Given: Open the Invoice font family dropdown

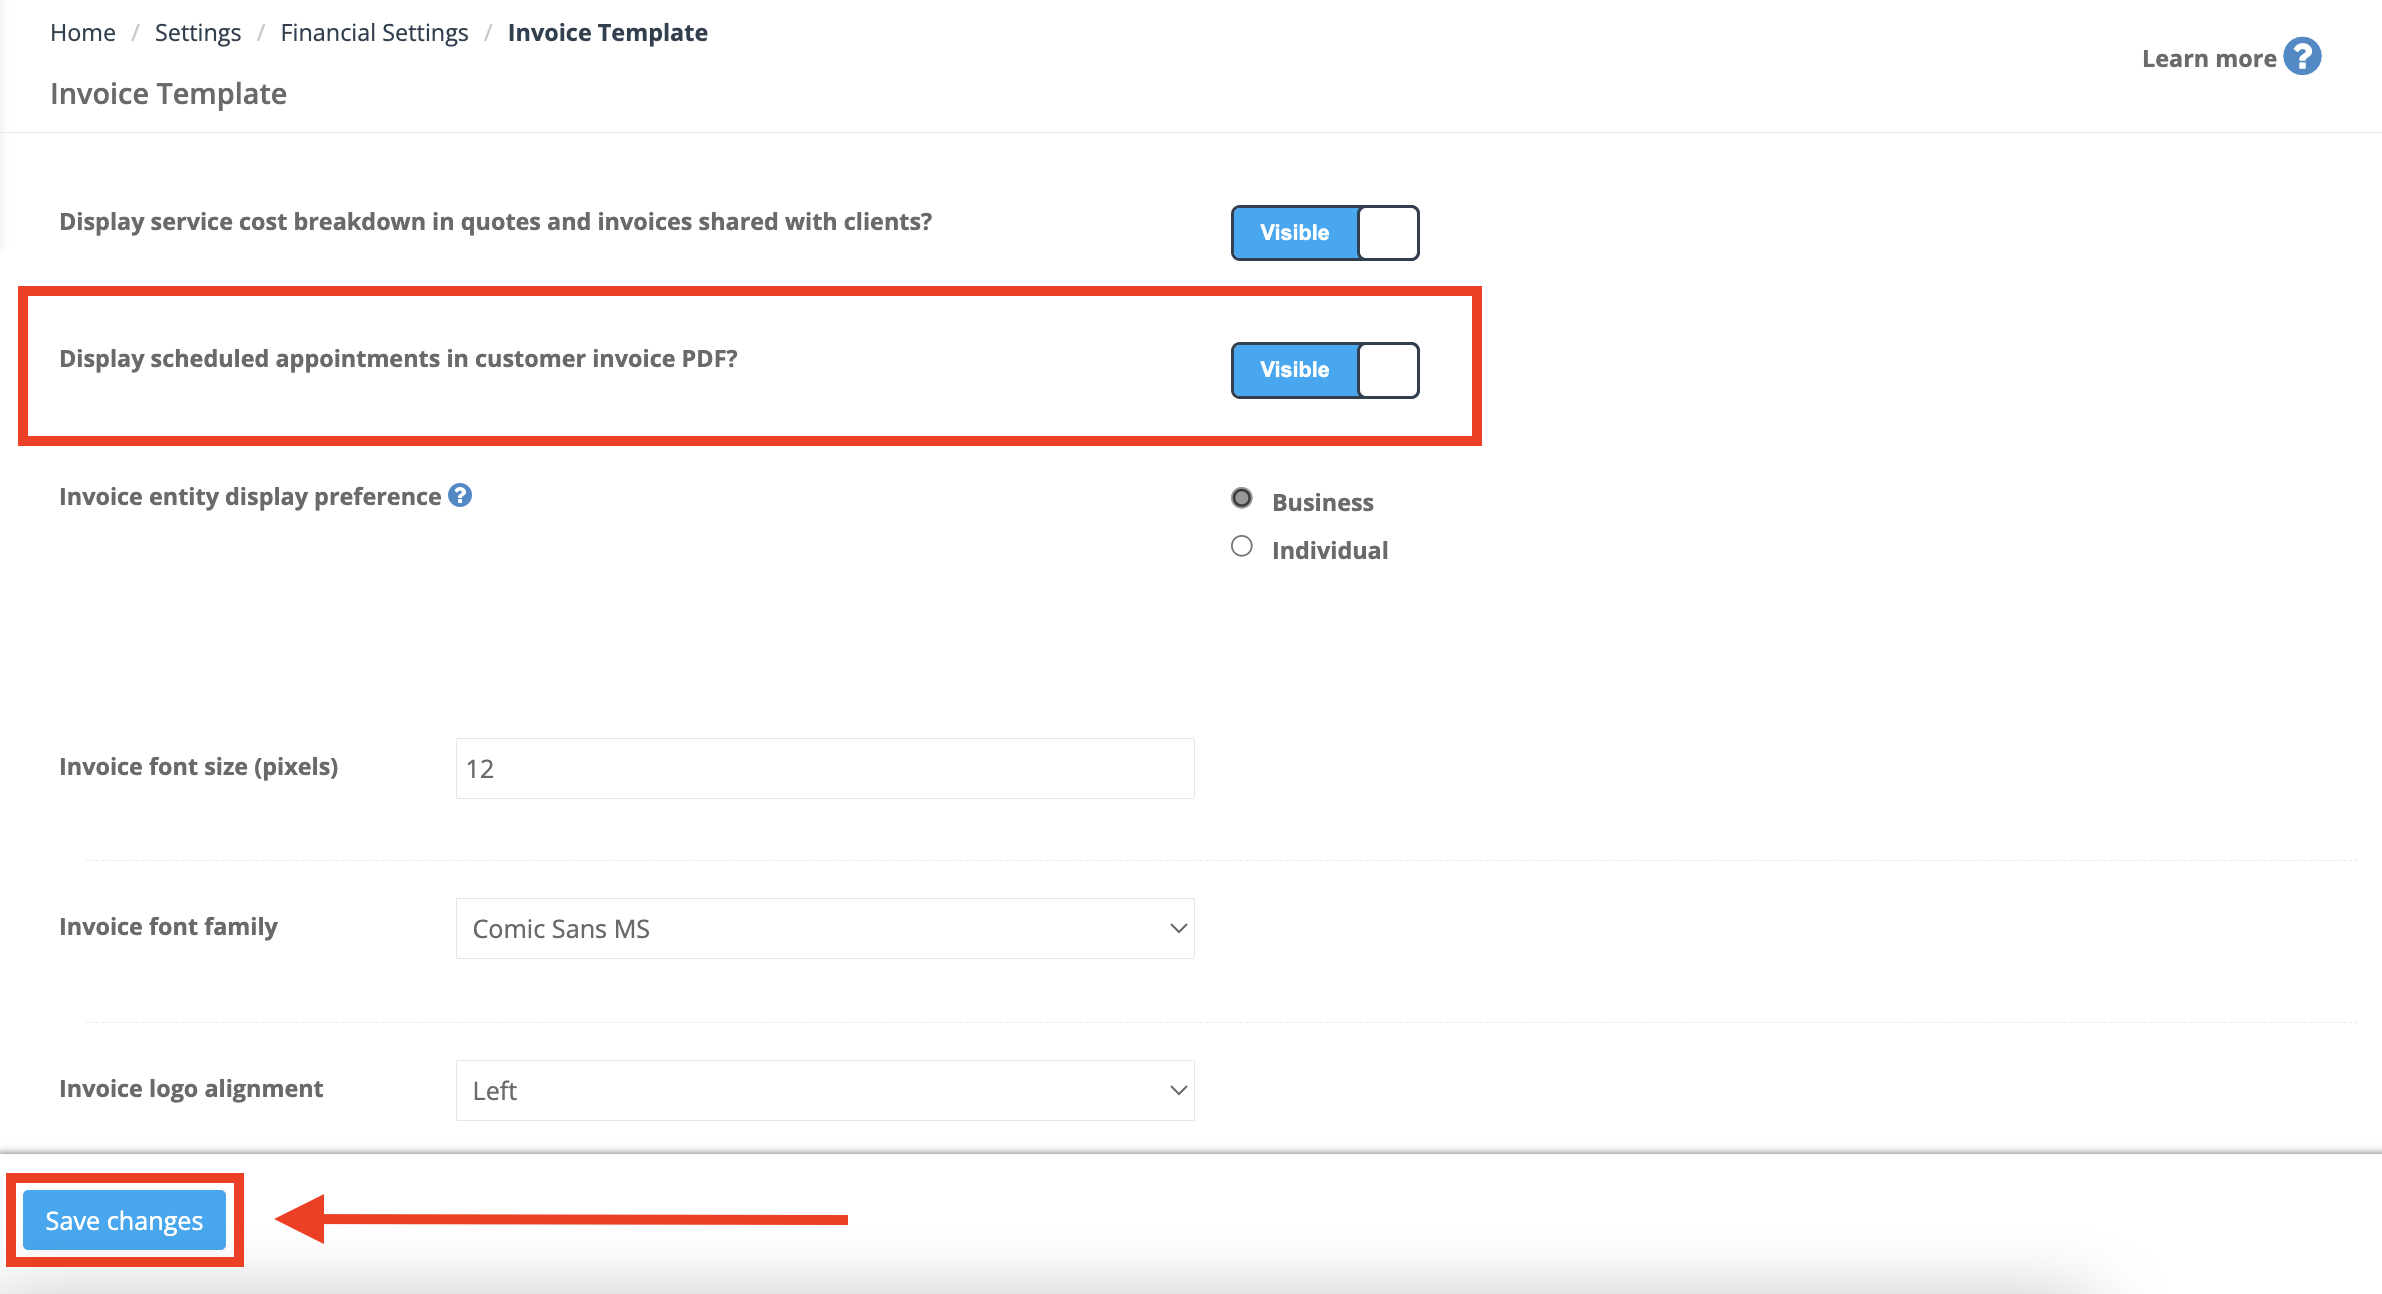Looking at the screenshot, I should 825,929.
